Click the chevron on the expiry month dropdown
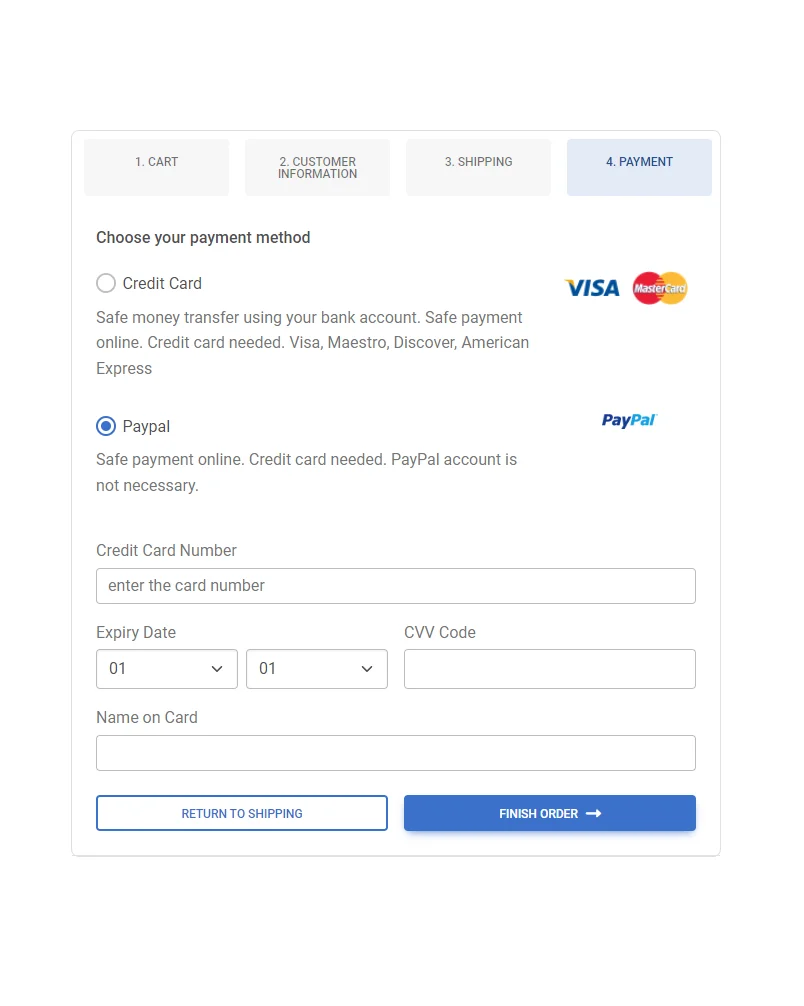 (x=217, y=669)
